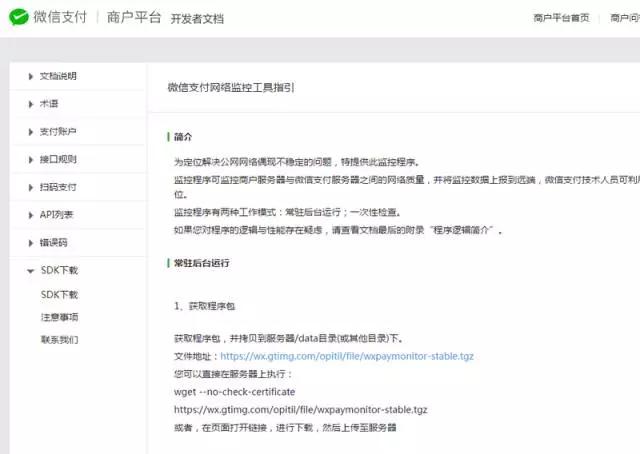Image resolution: width=640 pixels, height=454 pixels.
Task: Open 商户平台首页 in top navigation
Action: click(x=562, y=18)
